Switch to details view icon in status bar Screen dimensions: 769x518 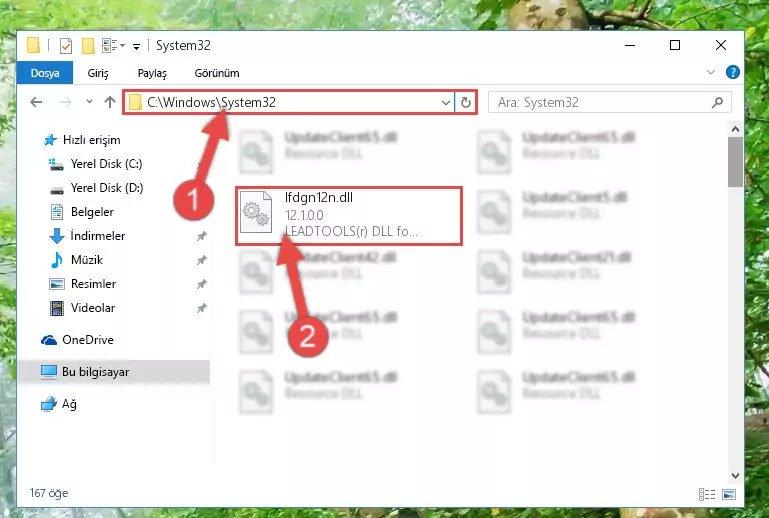(x=707, y=494)
